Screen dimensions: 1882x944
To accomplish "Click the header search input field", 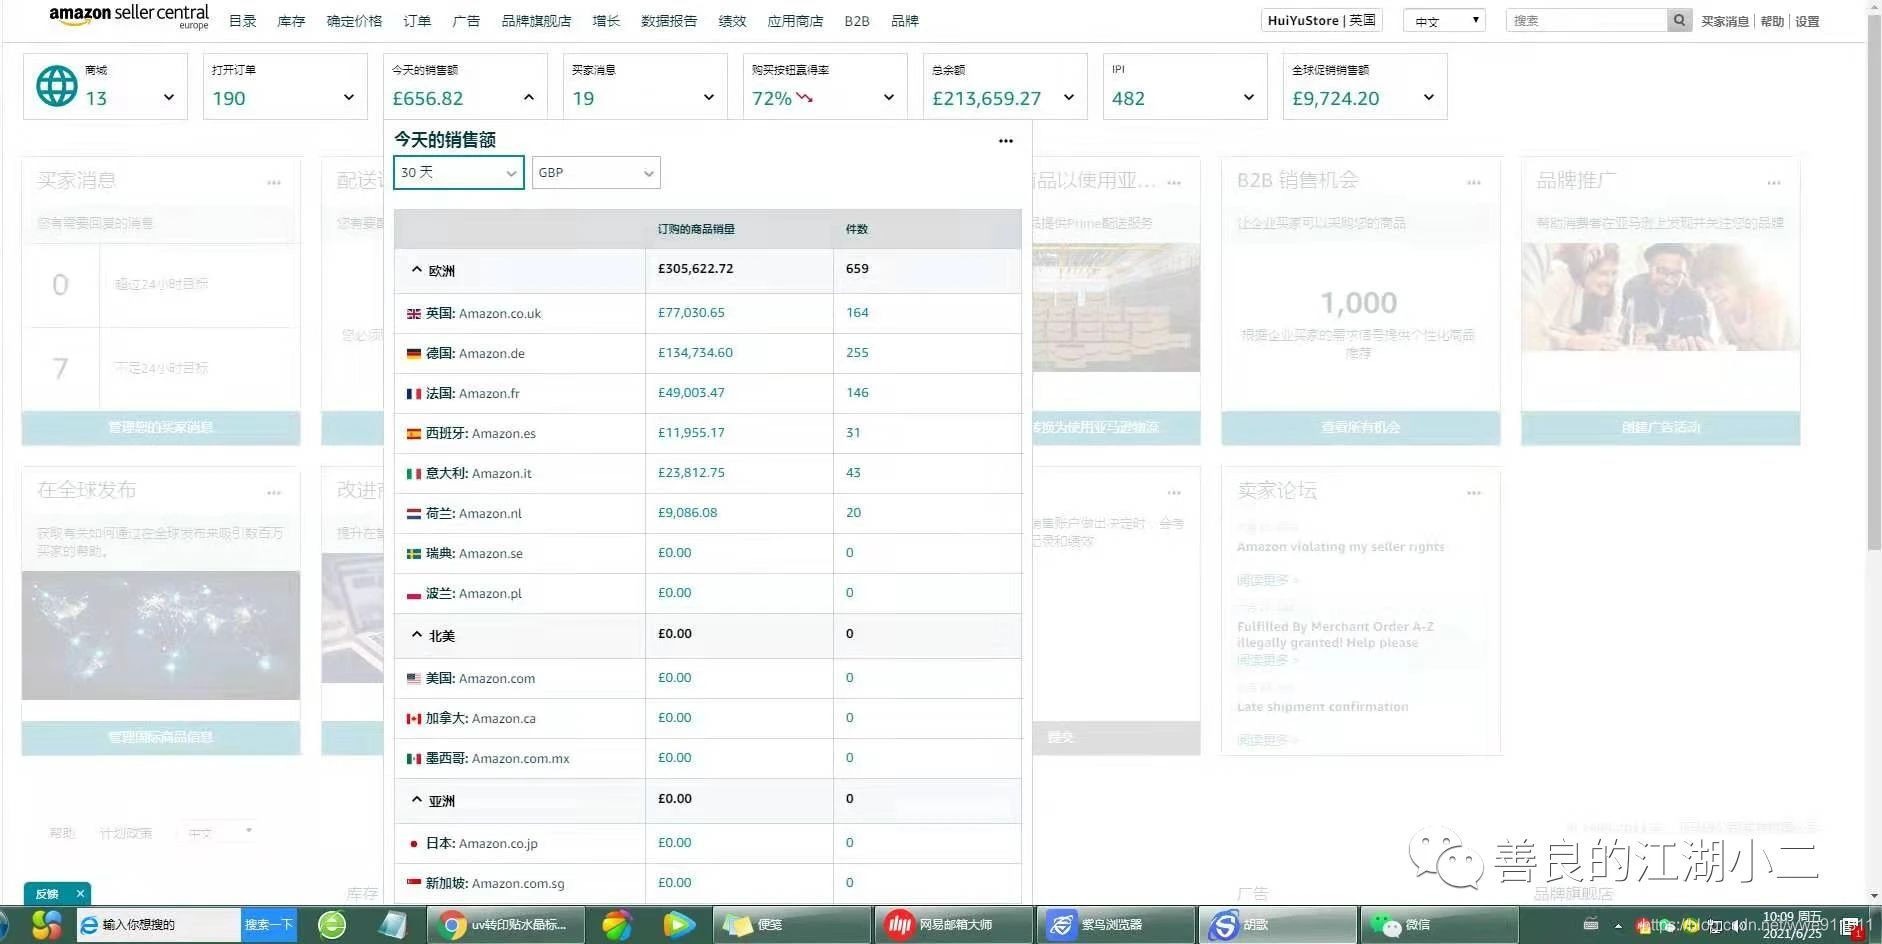I will pyautogui.click(x=1586, y=20).
